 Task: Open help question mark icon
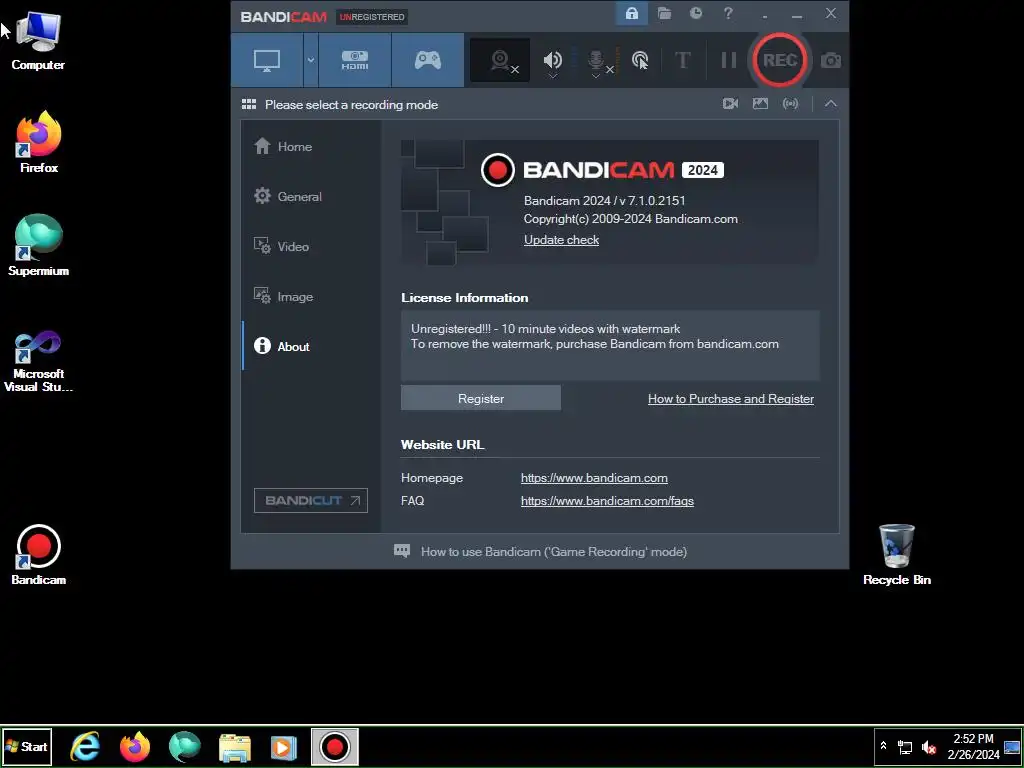click(x=728, y=13)
